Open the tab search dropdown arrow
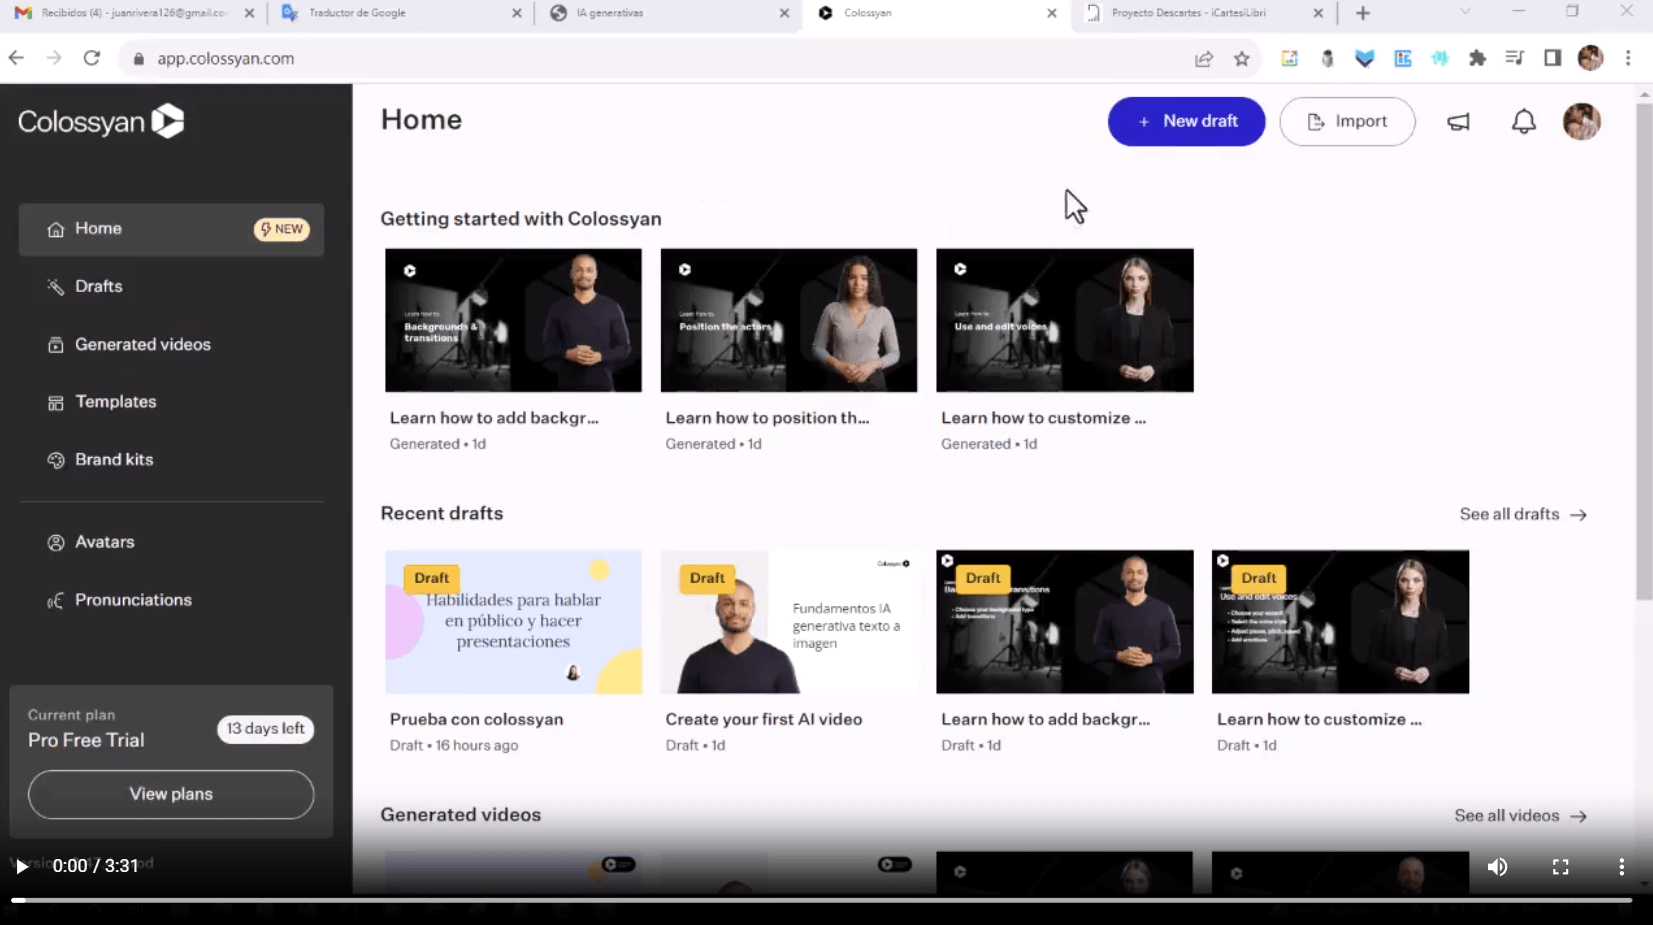1653x925 pixels. [1465, 12]
